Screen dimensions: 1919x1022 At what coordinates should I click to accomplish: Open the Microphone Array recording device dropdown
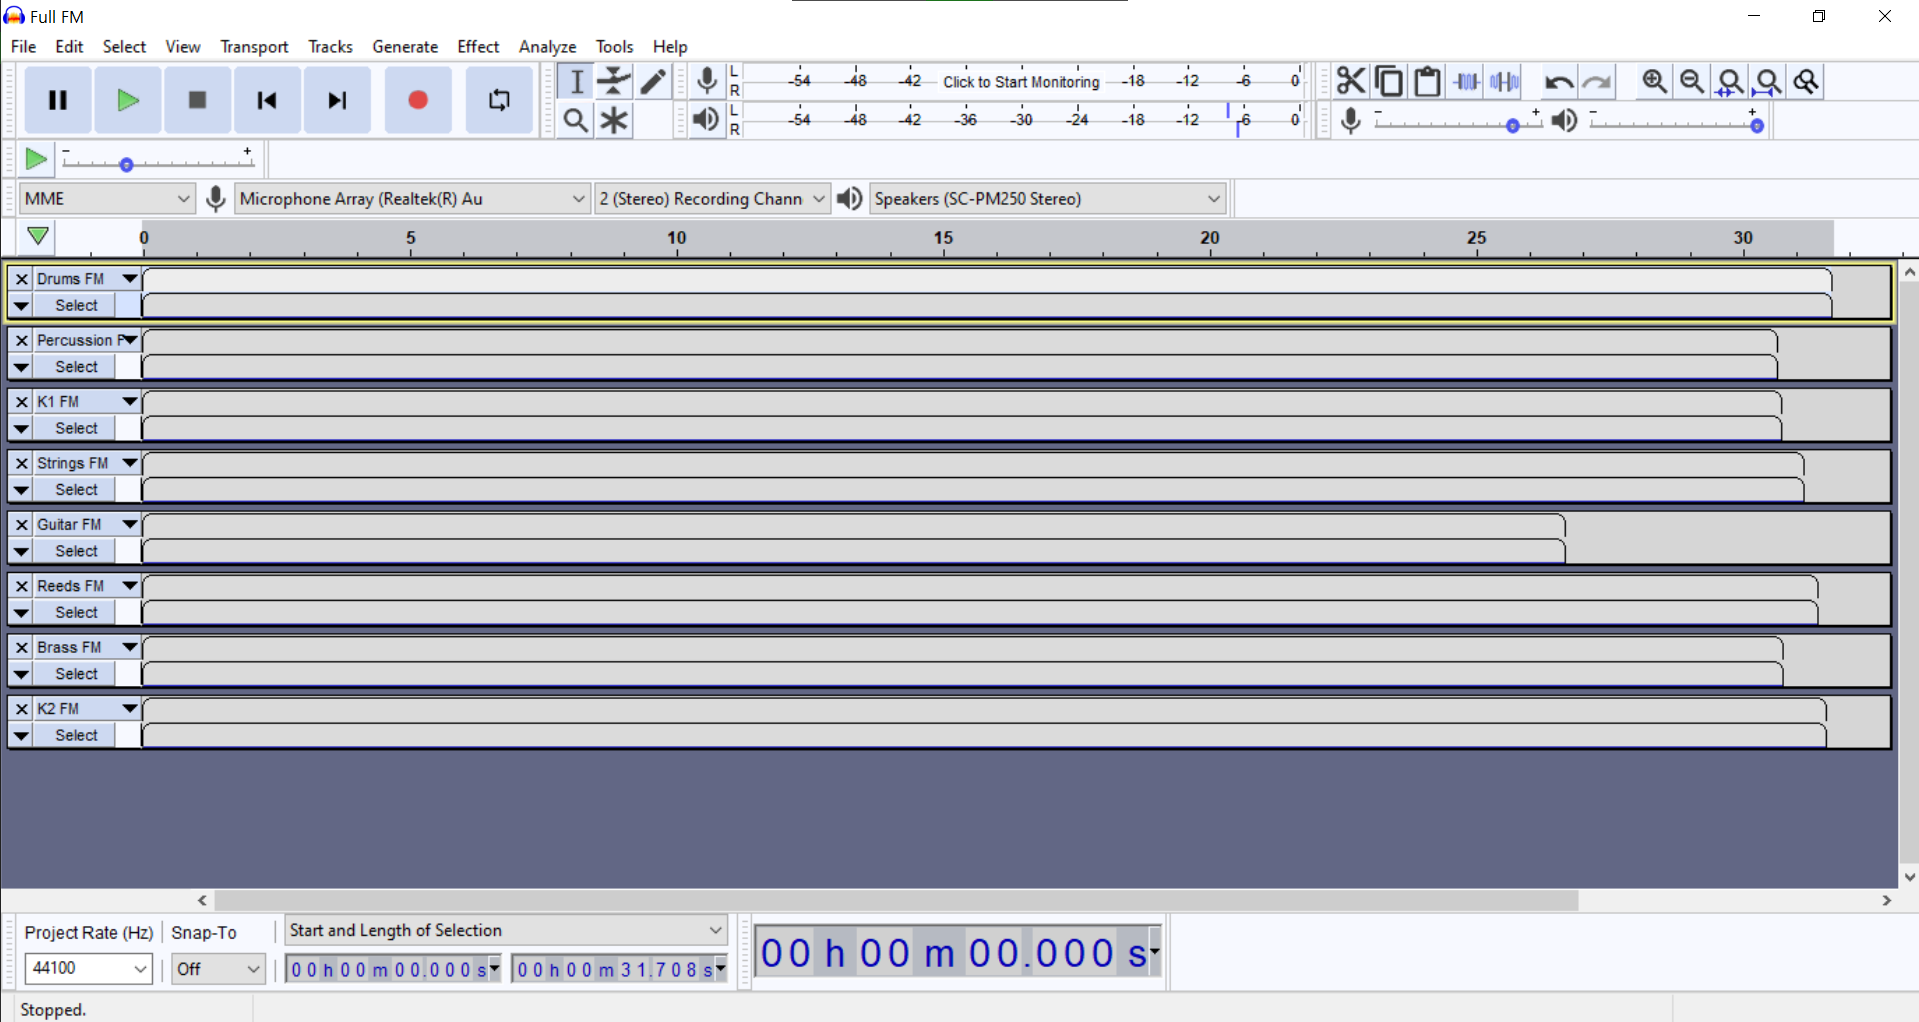point(412,198)
